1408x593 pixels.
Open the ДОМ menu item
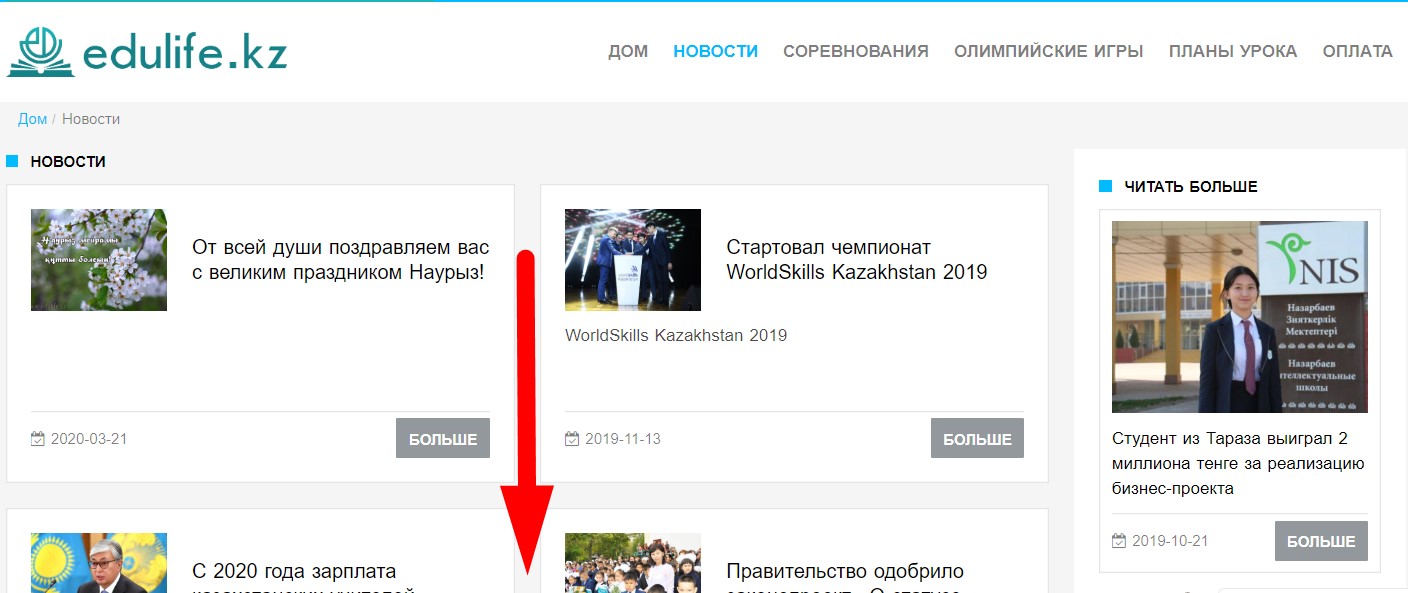(x=628, y=51)
